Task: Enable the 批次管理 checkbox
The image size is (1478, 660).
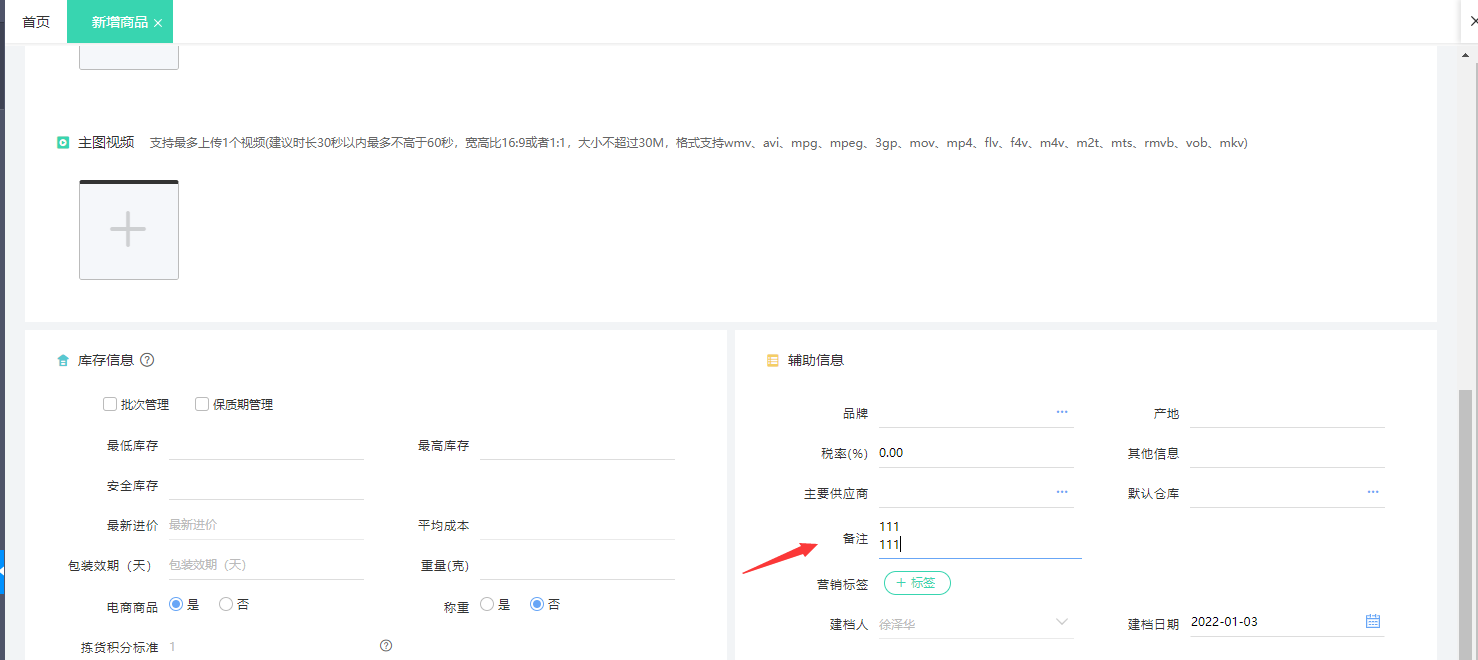Action: point(110,404)
